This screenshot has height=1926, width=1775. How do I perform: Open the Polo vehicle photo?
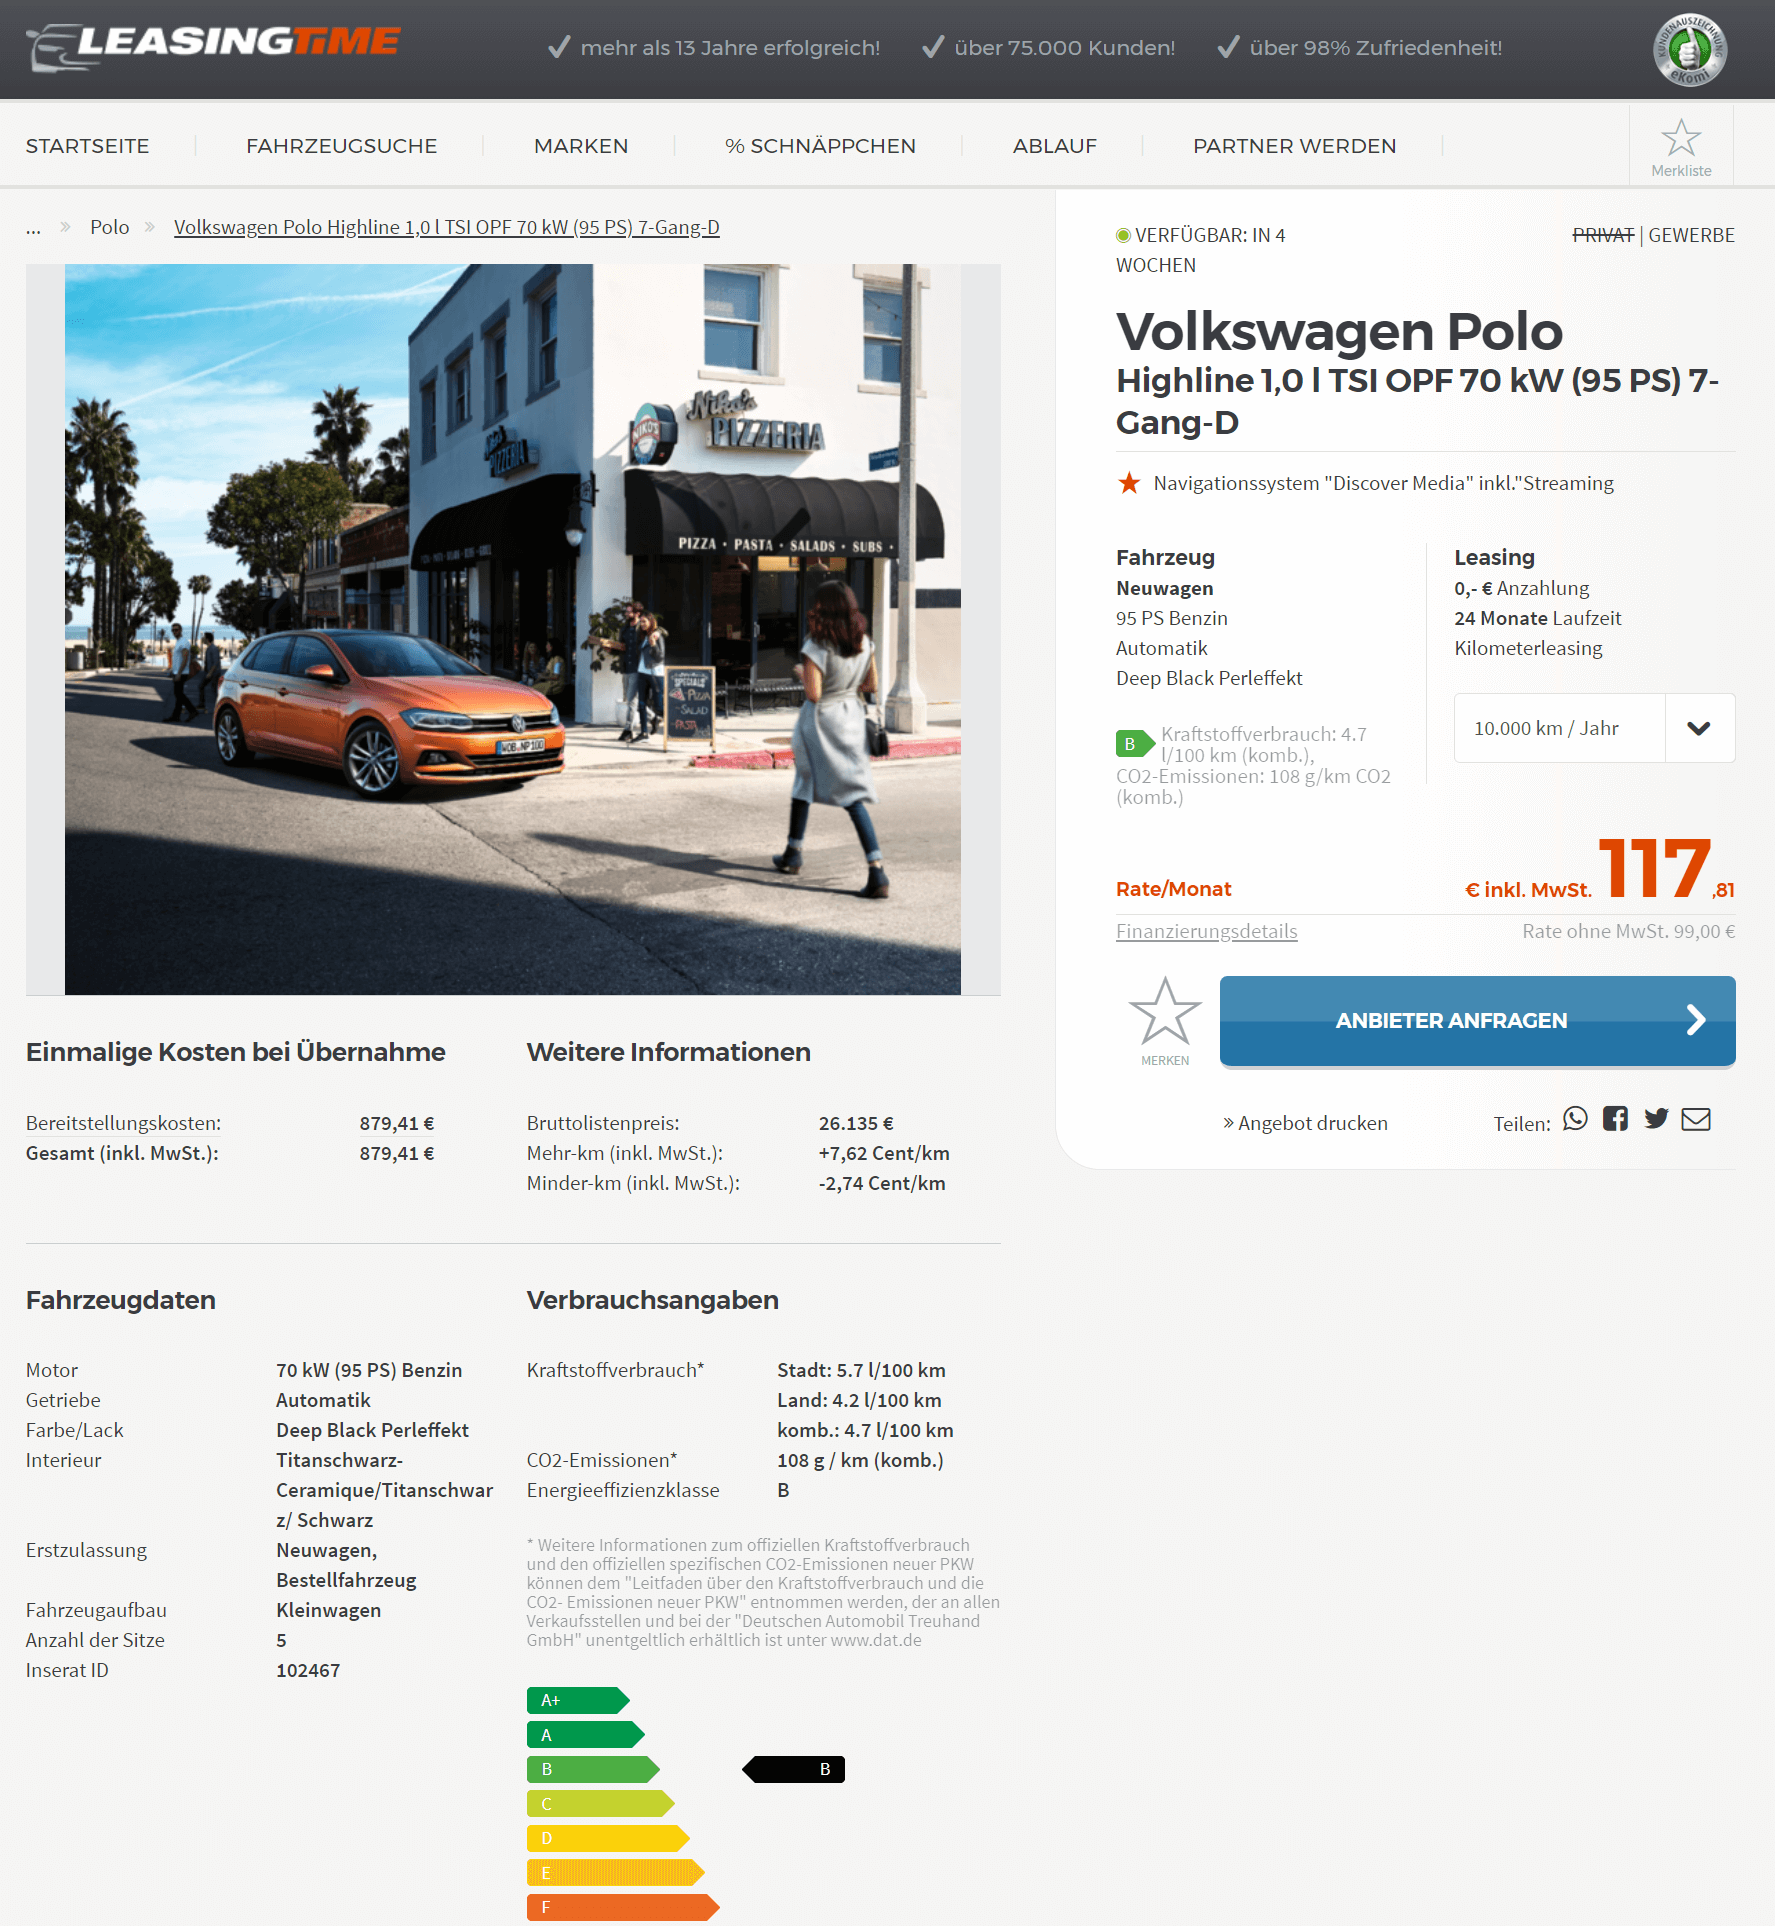point(513,629)
